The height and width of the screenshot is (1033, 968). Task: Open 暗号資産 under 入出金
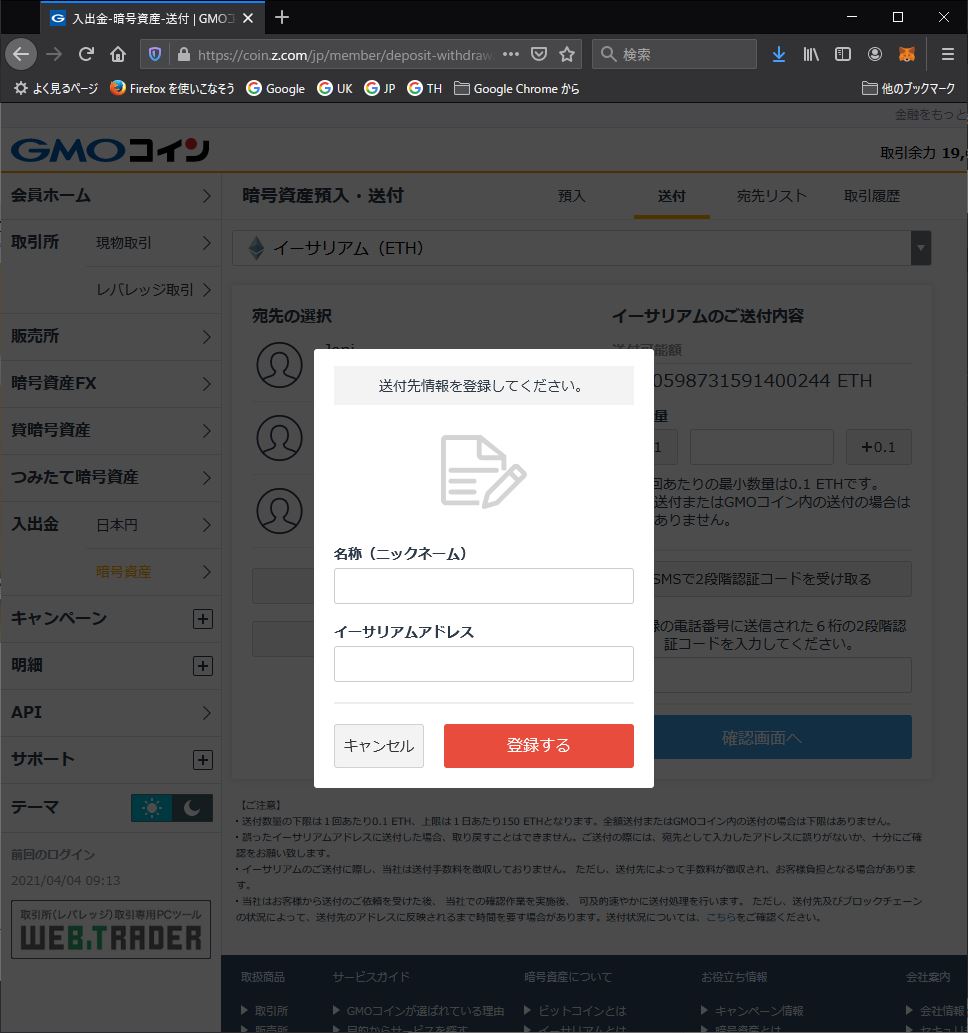click(x=153, y=572)
